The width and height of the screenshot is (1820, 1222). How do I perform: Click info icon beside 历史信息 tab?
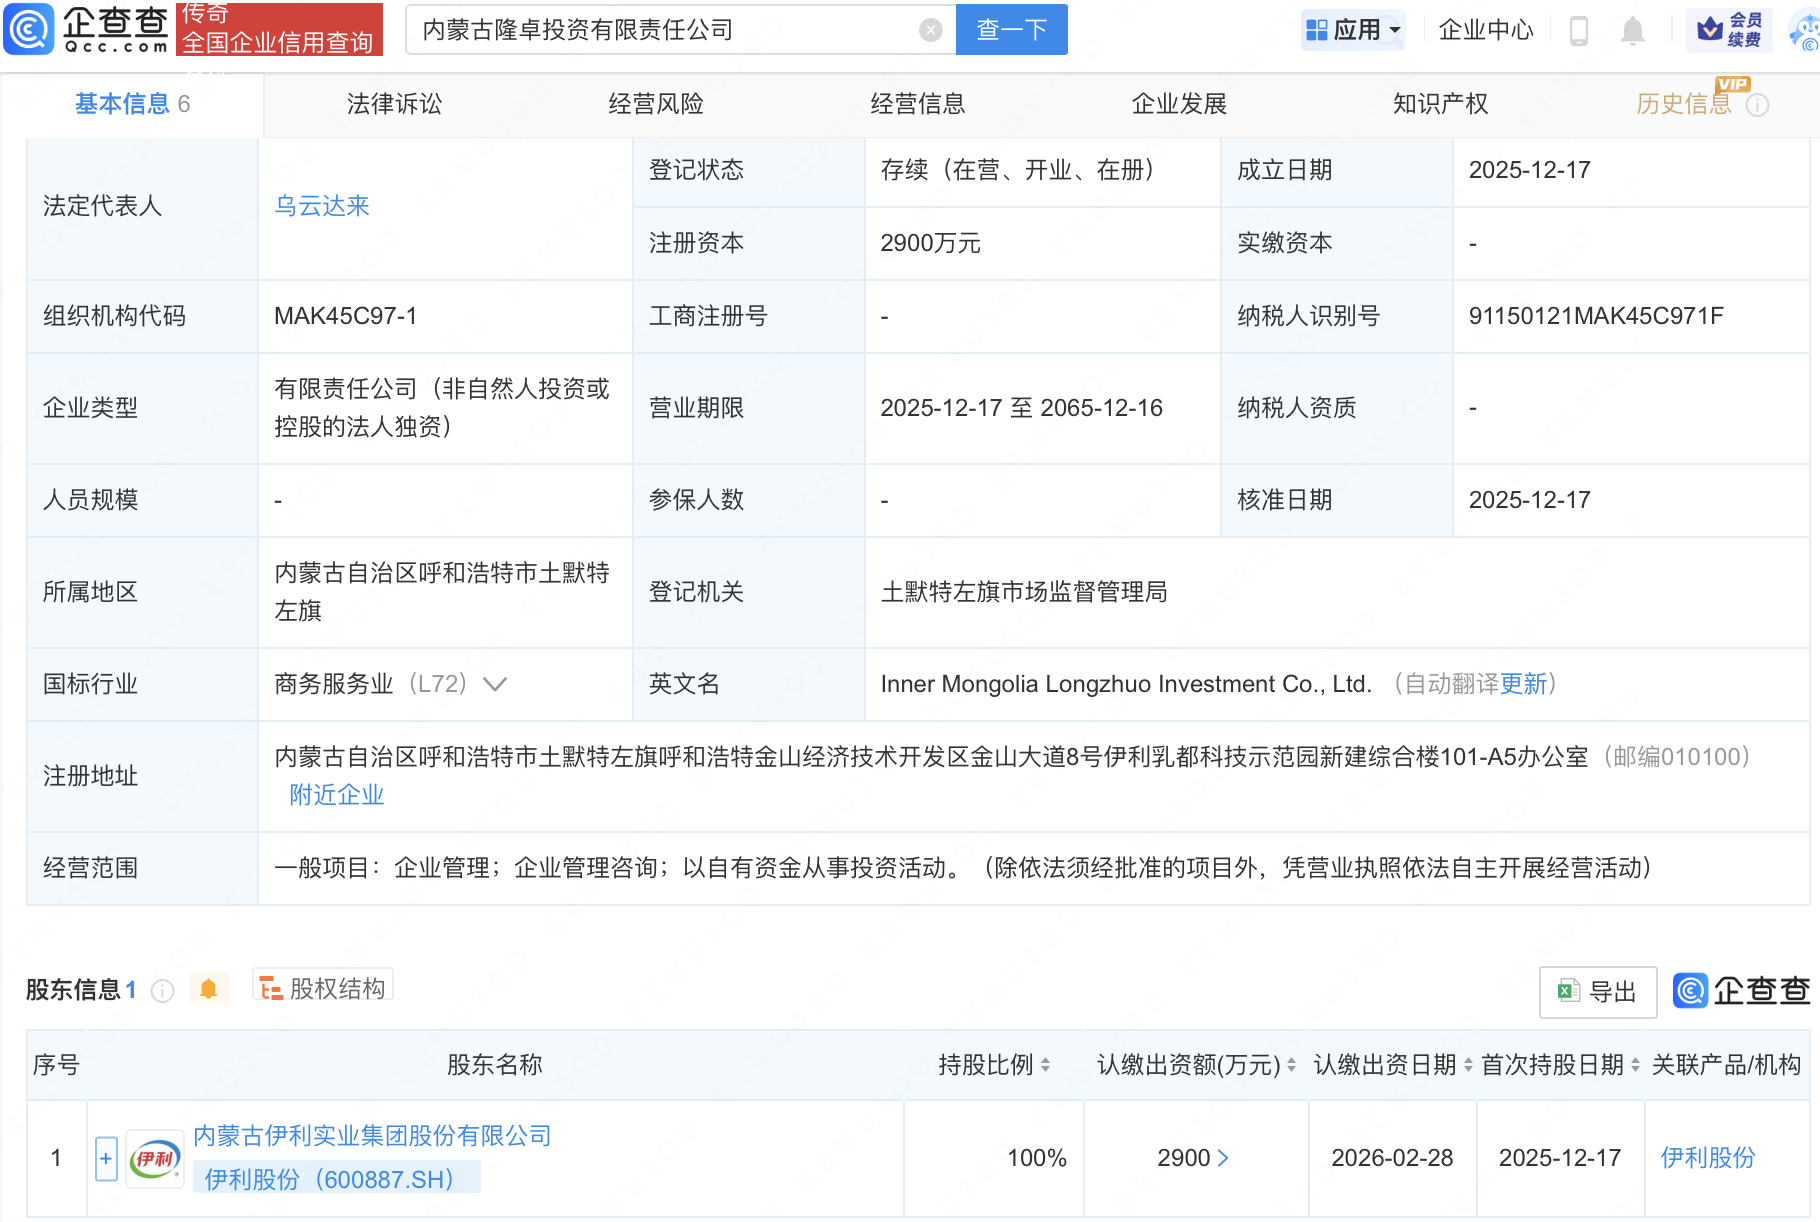pyautogui.click(x=1757, y=105)
